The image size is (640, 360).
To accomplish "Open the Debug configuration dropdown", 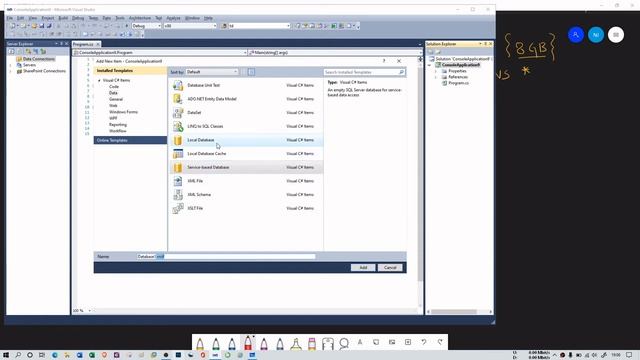I will point(146,26).
